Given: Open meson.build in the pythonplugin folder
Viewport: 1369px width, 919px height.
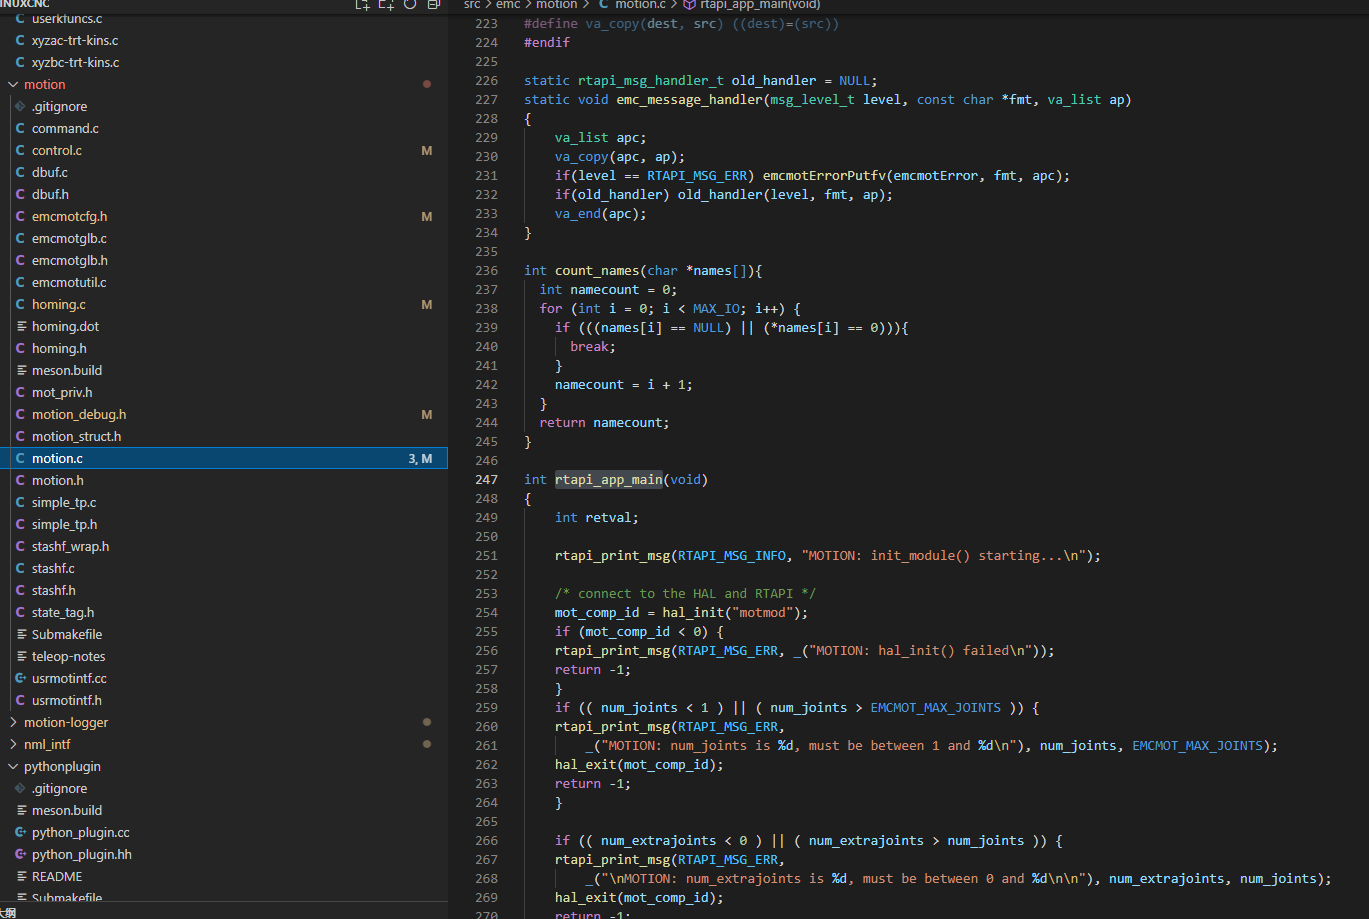Looking at the screenshot, I should pos(224,810).
